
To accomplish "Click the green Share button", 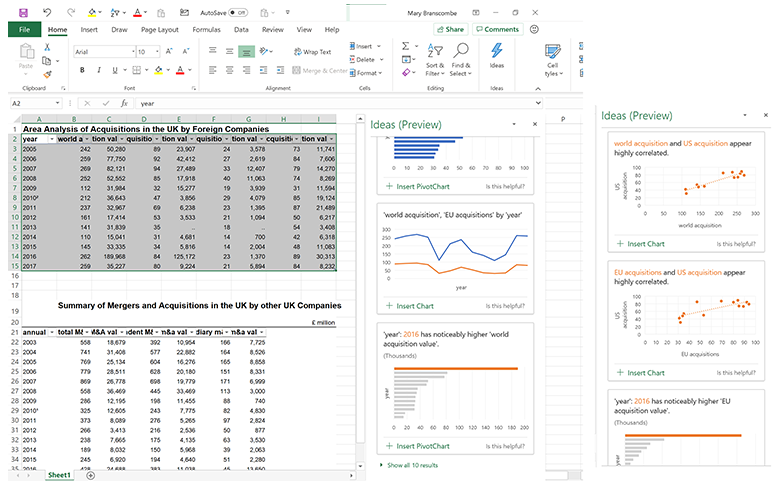I will point(450,29).
